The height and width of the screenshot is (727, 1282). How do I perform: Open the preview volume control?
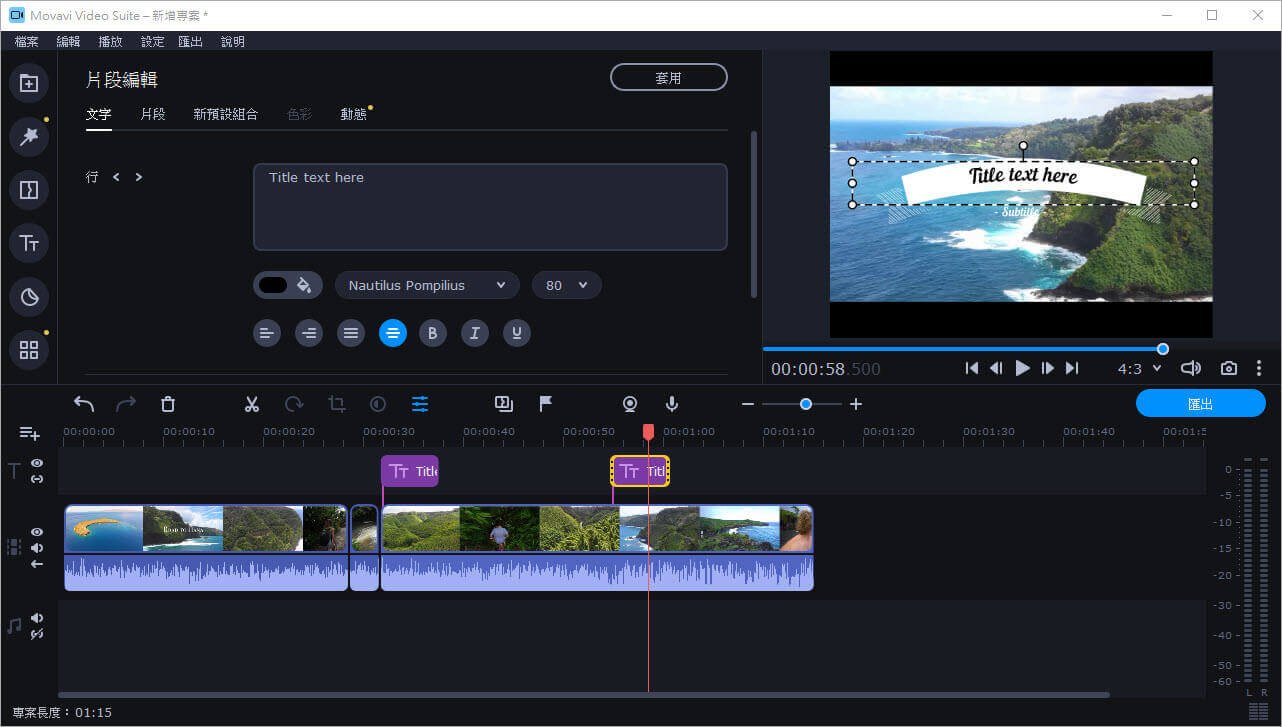[1190, 368]
